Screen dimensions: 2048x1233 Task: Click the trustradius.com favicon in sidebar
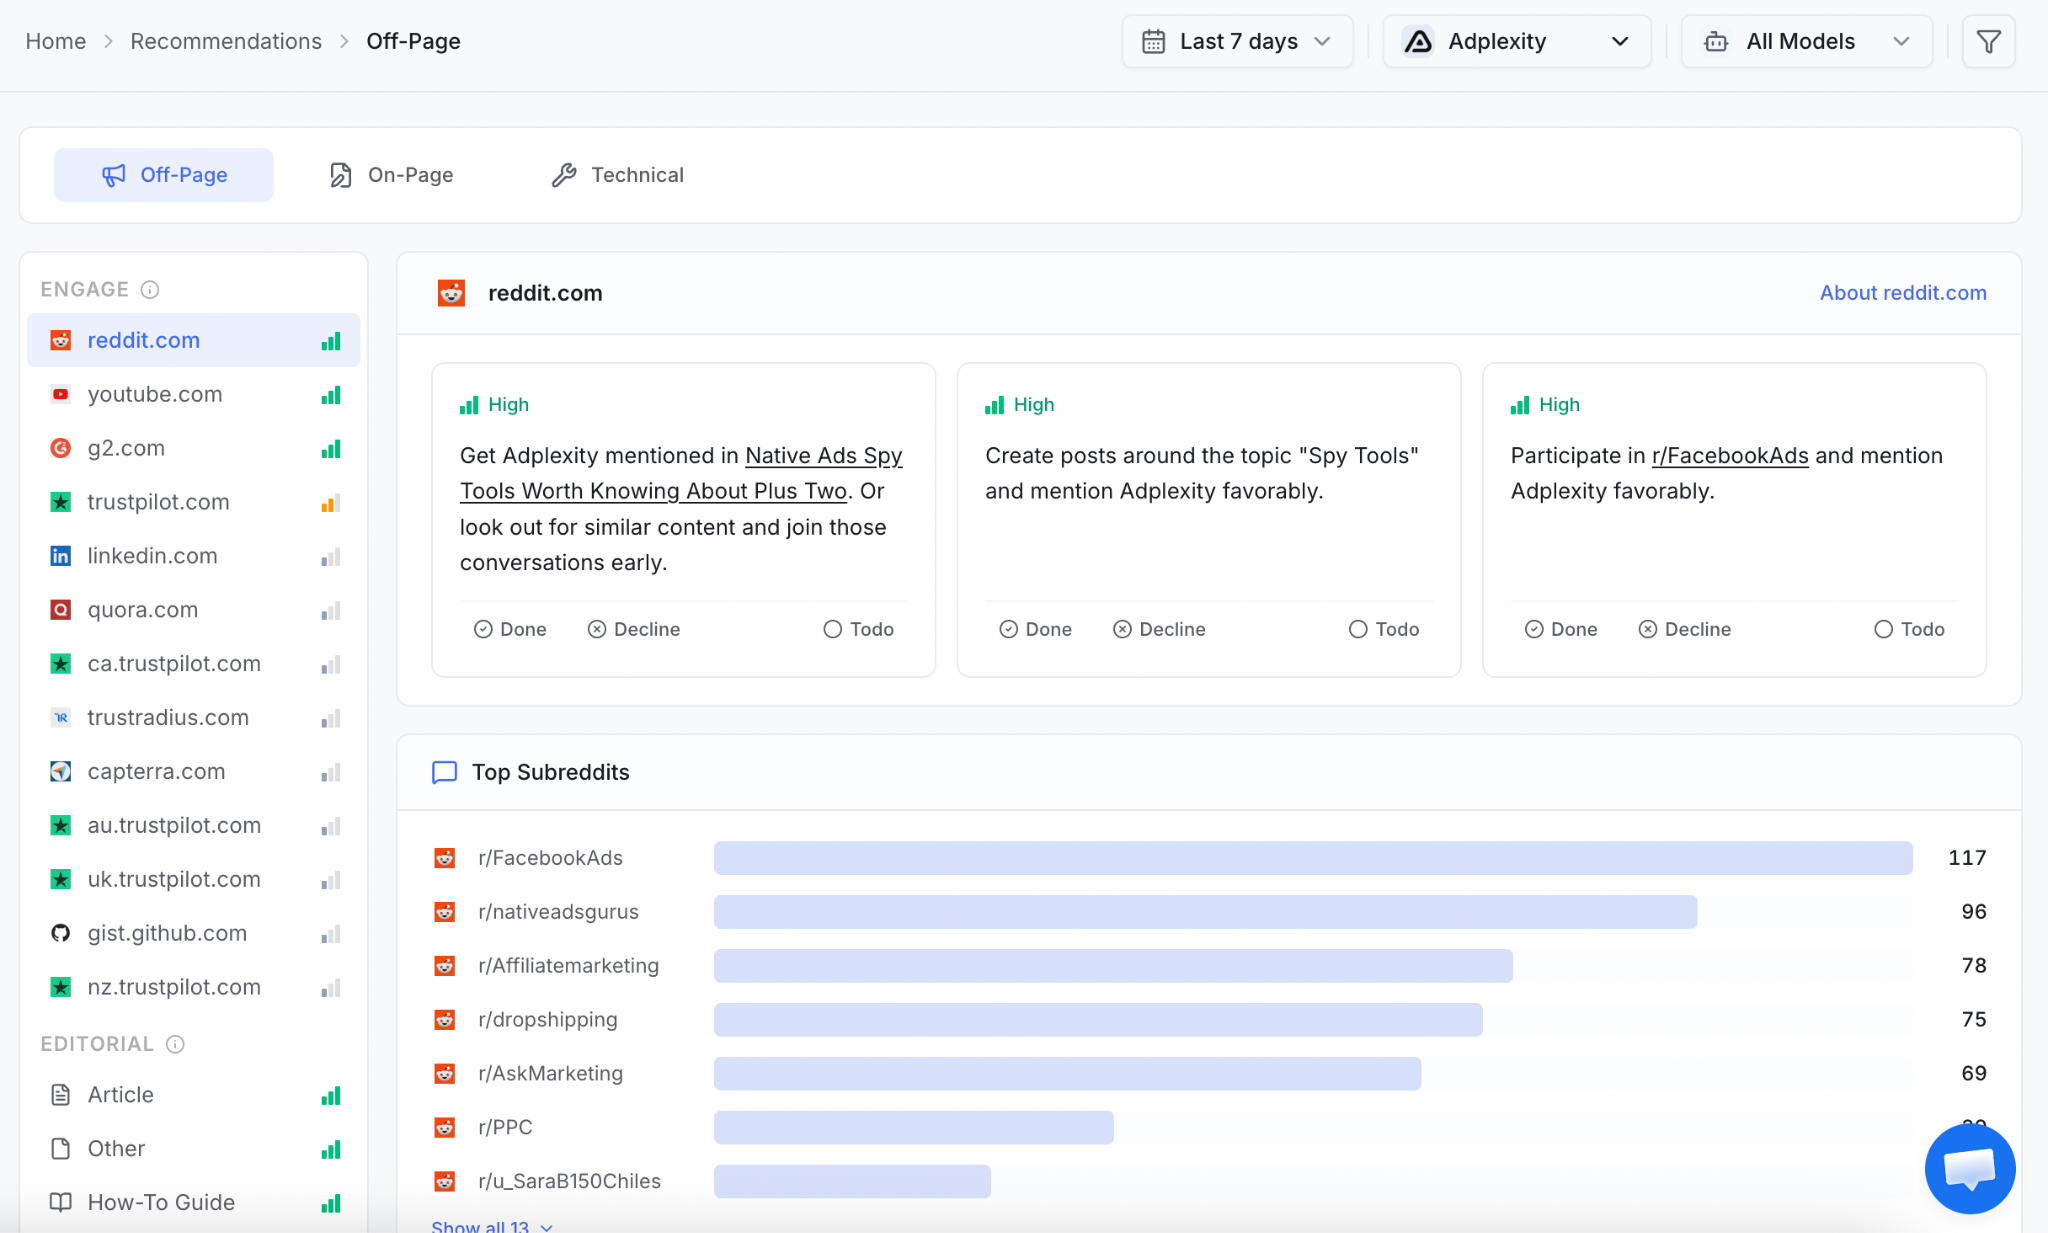[61, 718]
